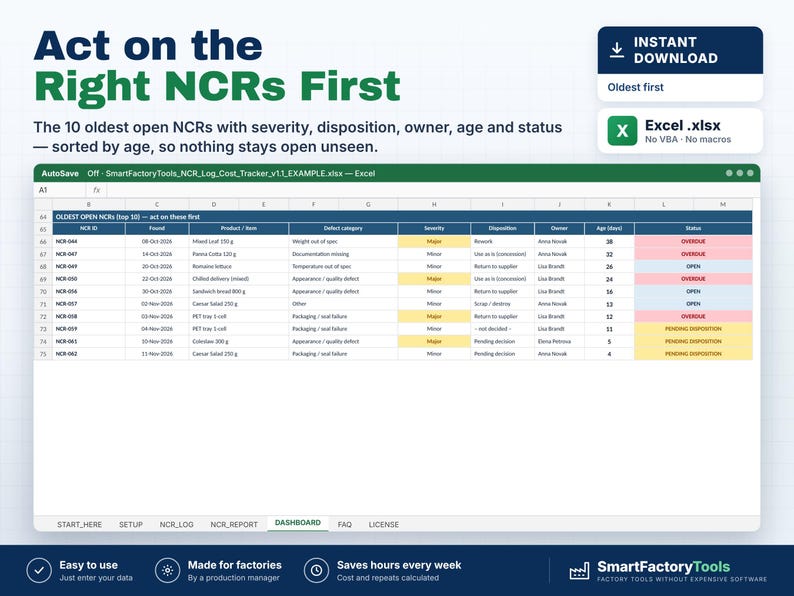Click the Romaine lettuce cell
The width and height of the screenshot is (794, 596).
coord(239,266)
